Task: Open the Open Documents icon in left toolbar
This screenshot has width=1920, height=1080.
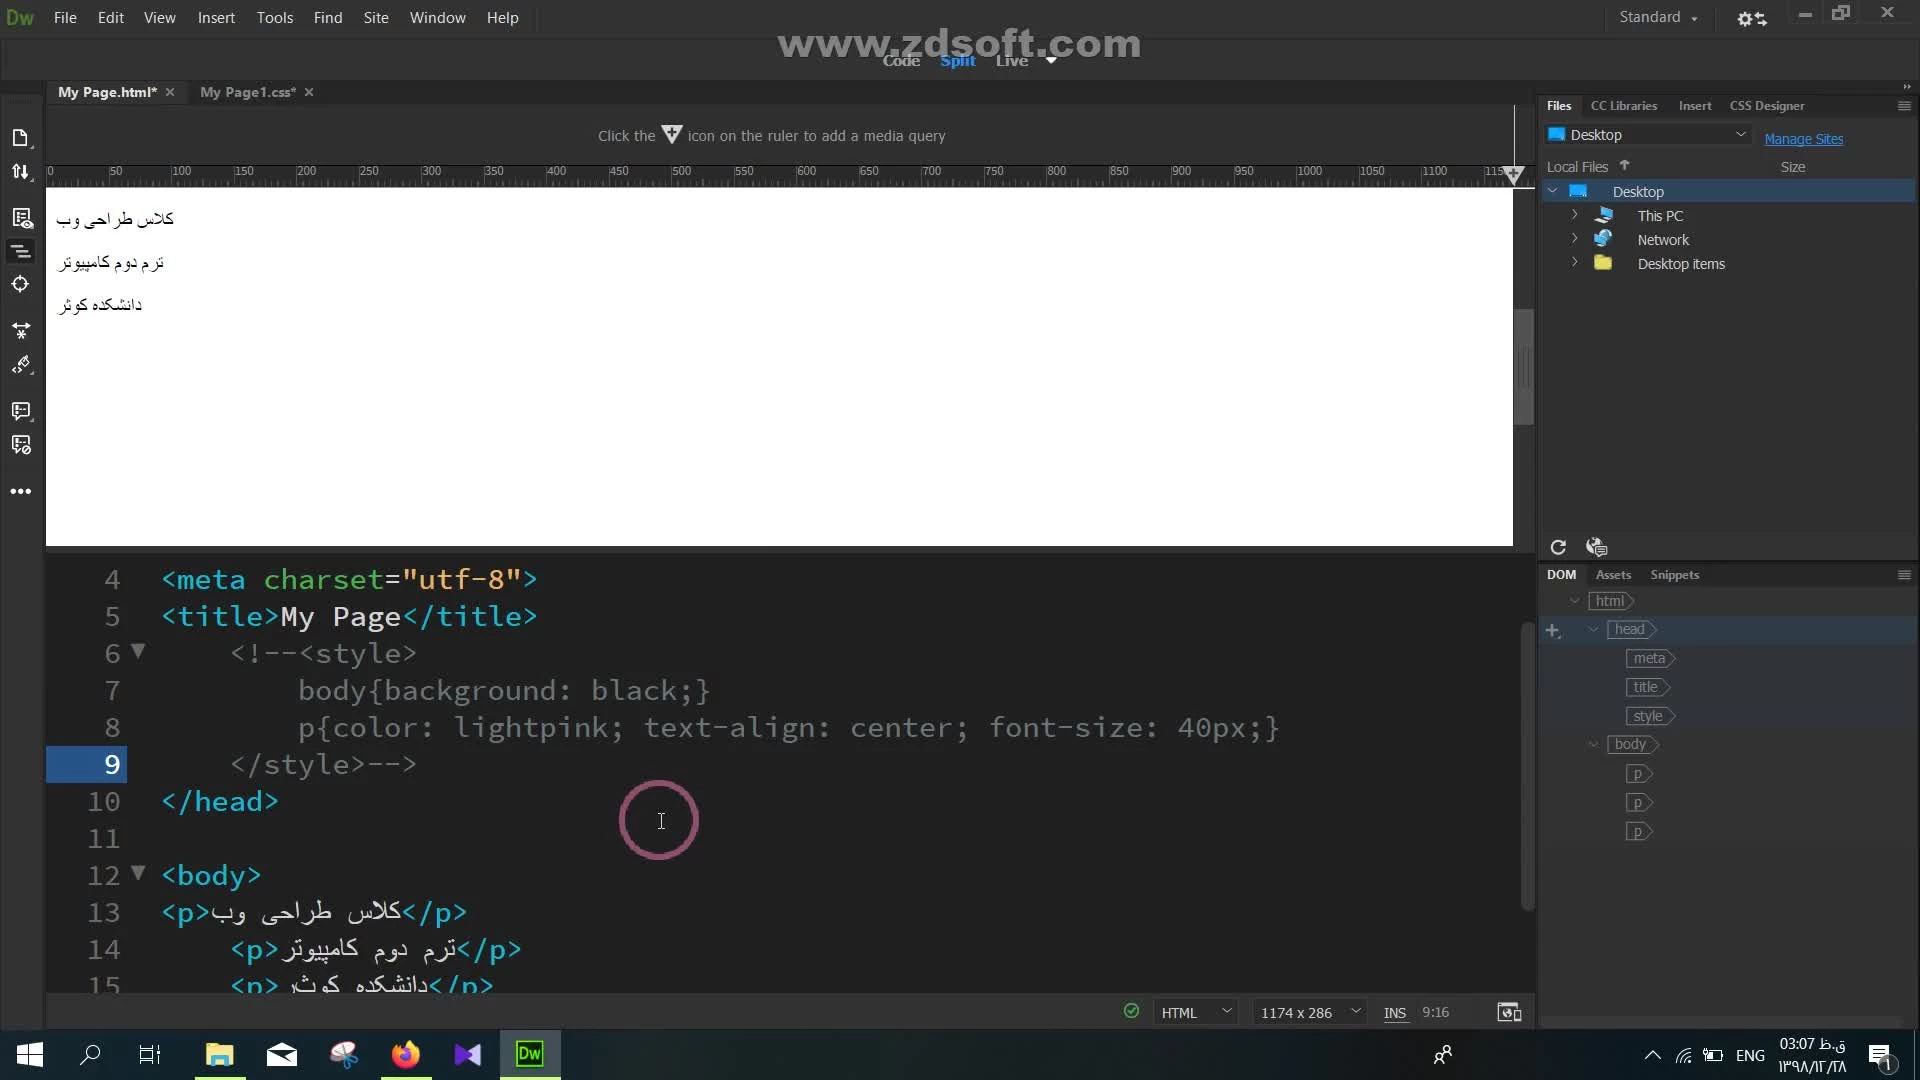Action: tap(20, 138)
